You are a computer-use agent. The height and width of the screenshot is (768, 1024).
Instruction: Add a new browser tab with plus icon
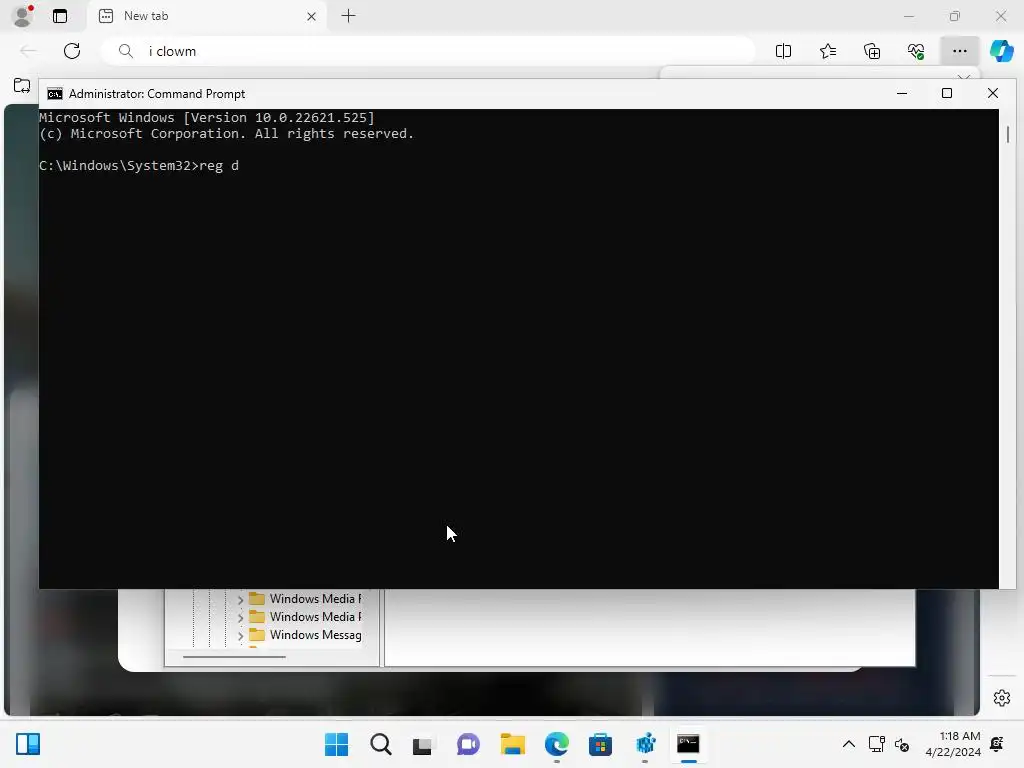click(x=349, y=16)
